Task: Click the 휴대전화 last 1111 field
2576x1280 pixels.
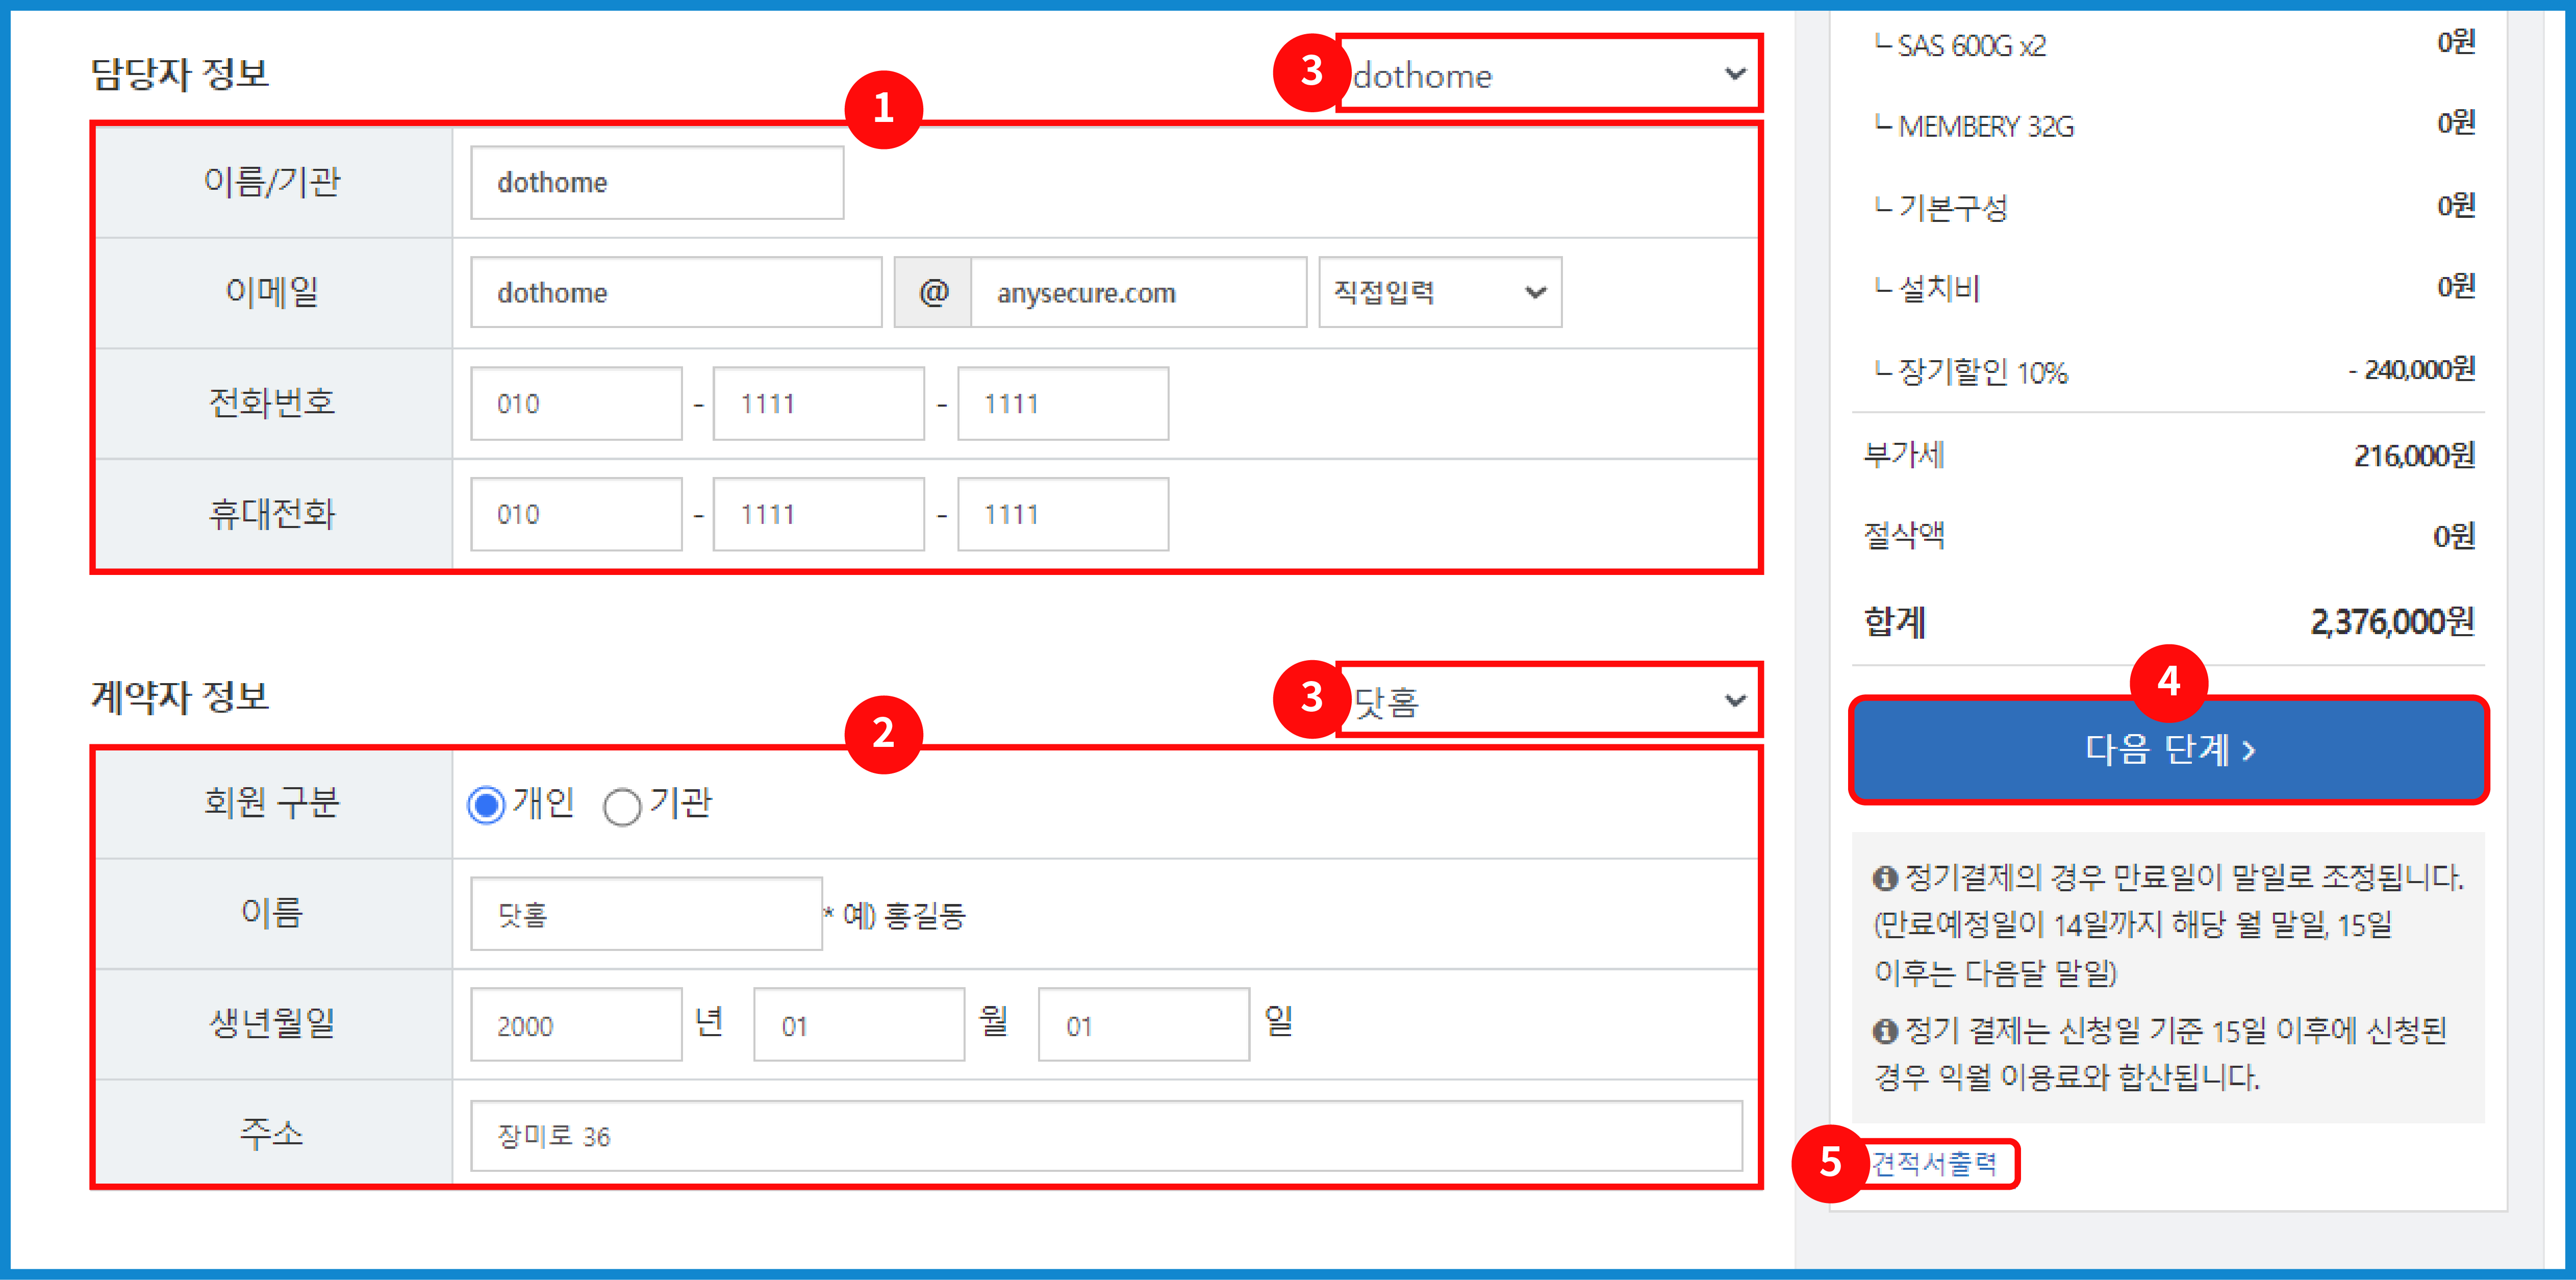Action: (x=1062, y=514)
